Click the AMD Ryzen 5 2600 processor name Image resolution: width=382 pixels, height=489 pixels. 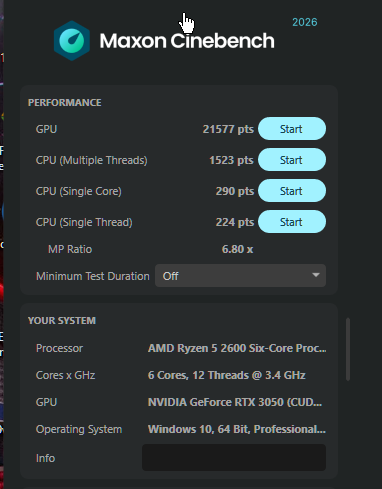237,348
